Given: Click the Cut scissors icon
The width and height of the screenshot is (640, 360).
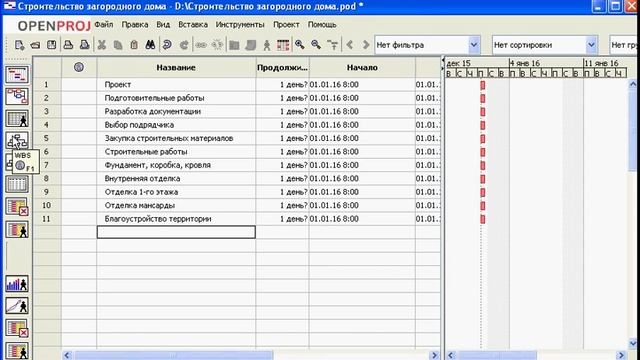Looking at the screenshot, I should pos(102,45).
